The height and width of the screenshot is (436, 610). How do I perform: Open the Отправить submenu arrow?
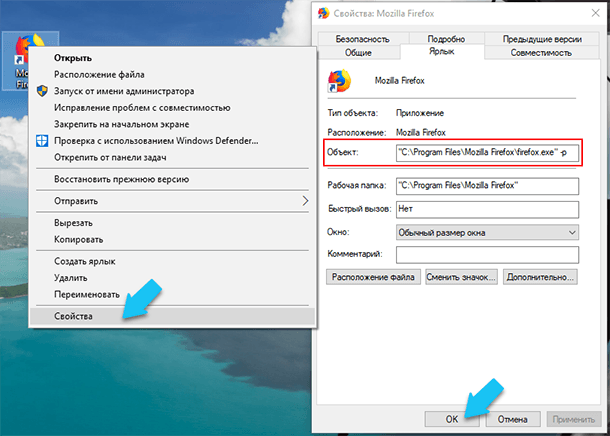click(305, 201)
